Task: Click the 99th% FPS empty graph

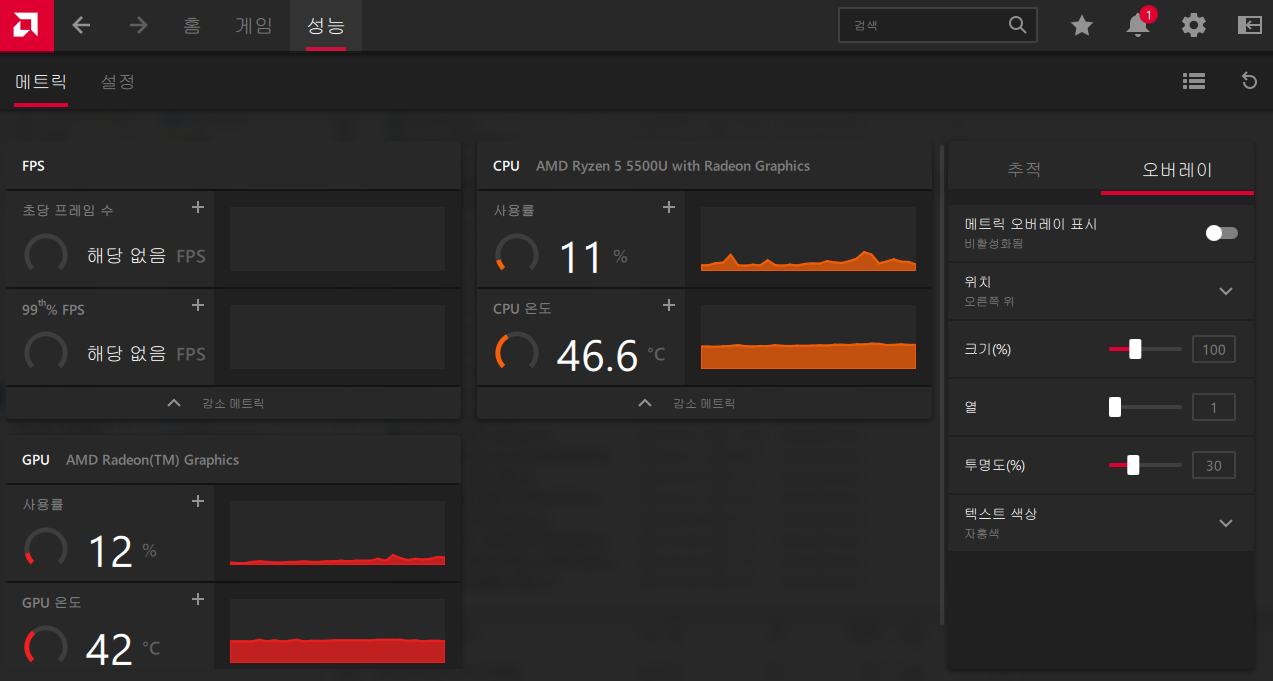Action: (337, 337)
